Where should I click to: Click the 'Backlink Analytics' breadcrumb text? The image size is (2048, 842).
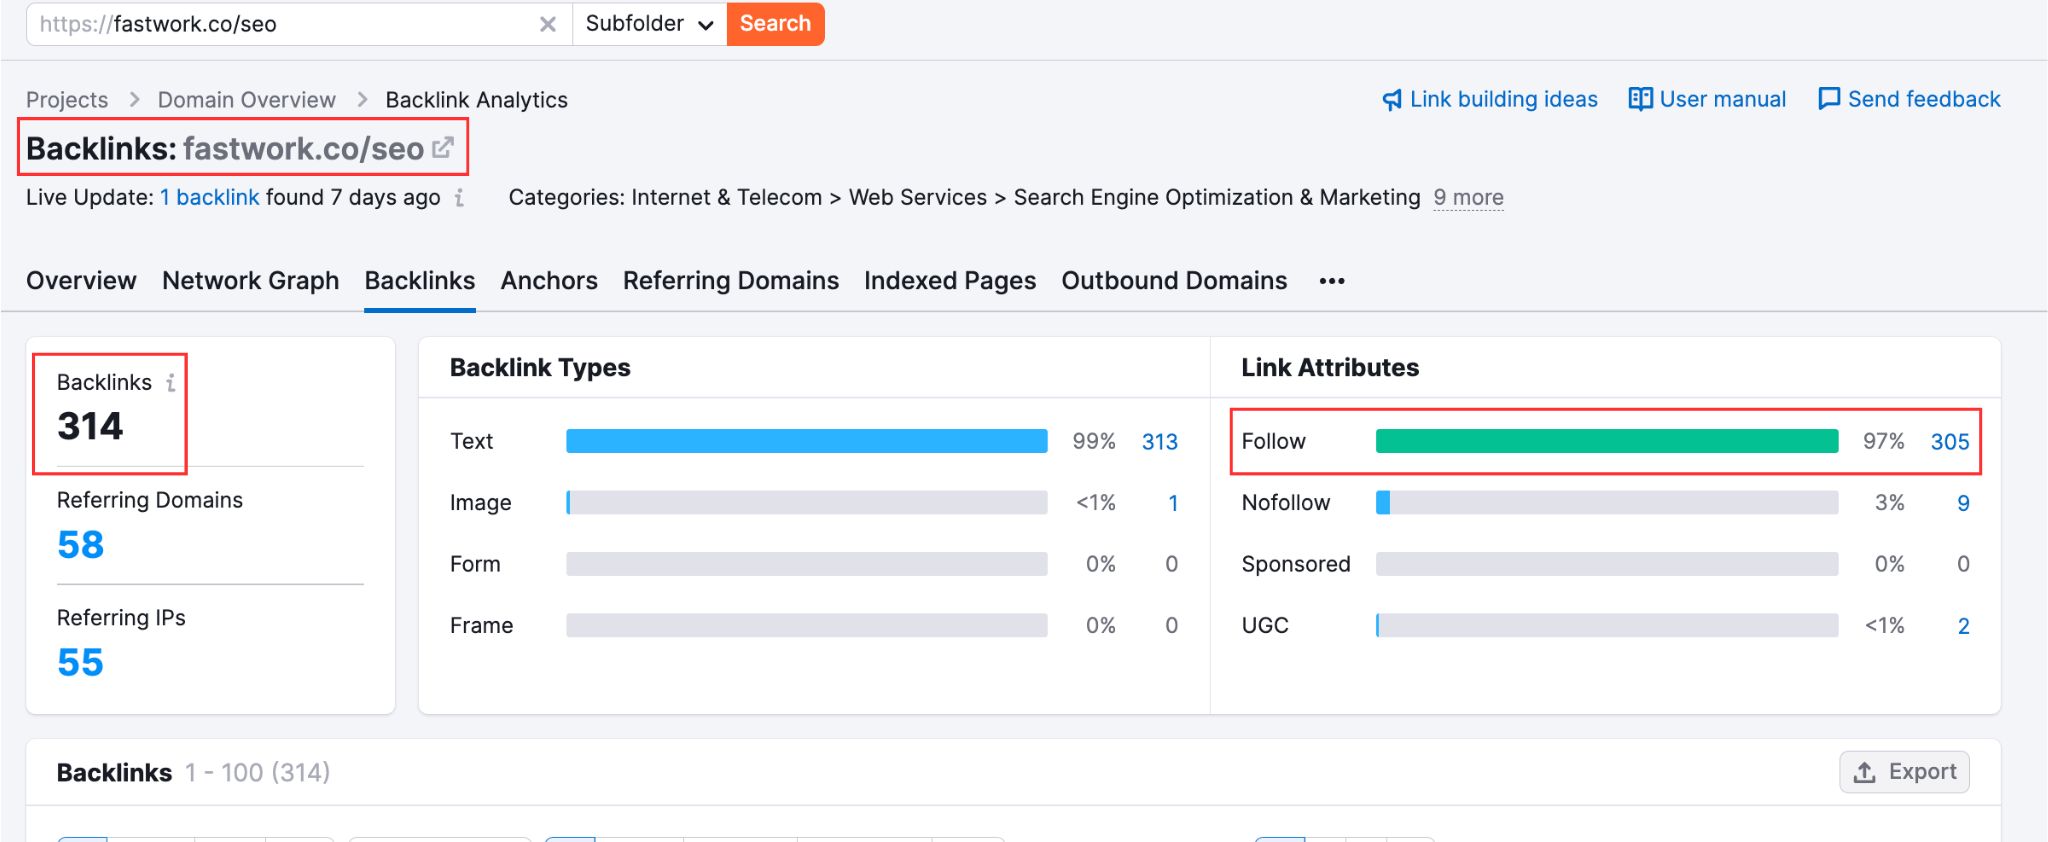tap(476, 100)
